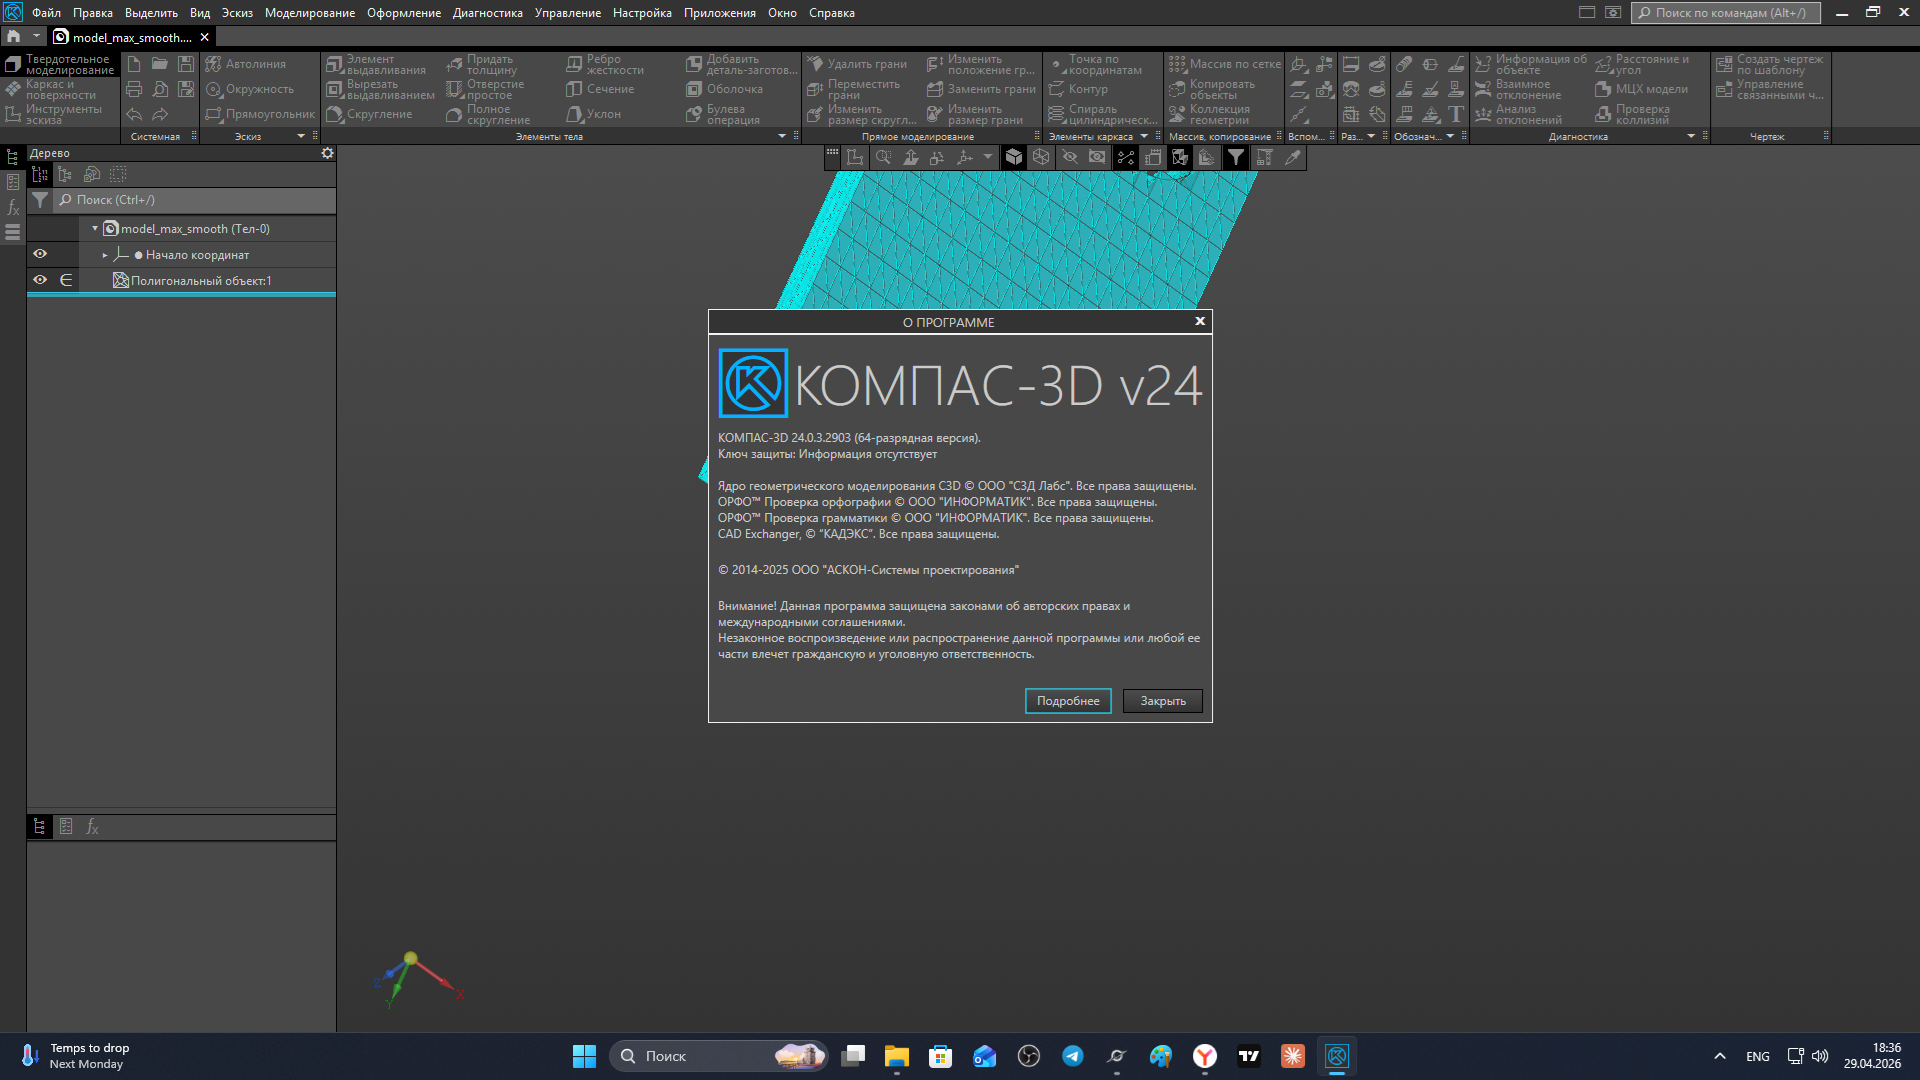Toggle the boxed eye icon in the view toolbar
This screenshot has height=1080, width=1920.
point(1097,157)
